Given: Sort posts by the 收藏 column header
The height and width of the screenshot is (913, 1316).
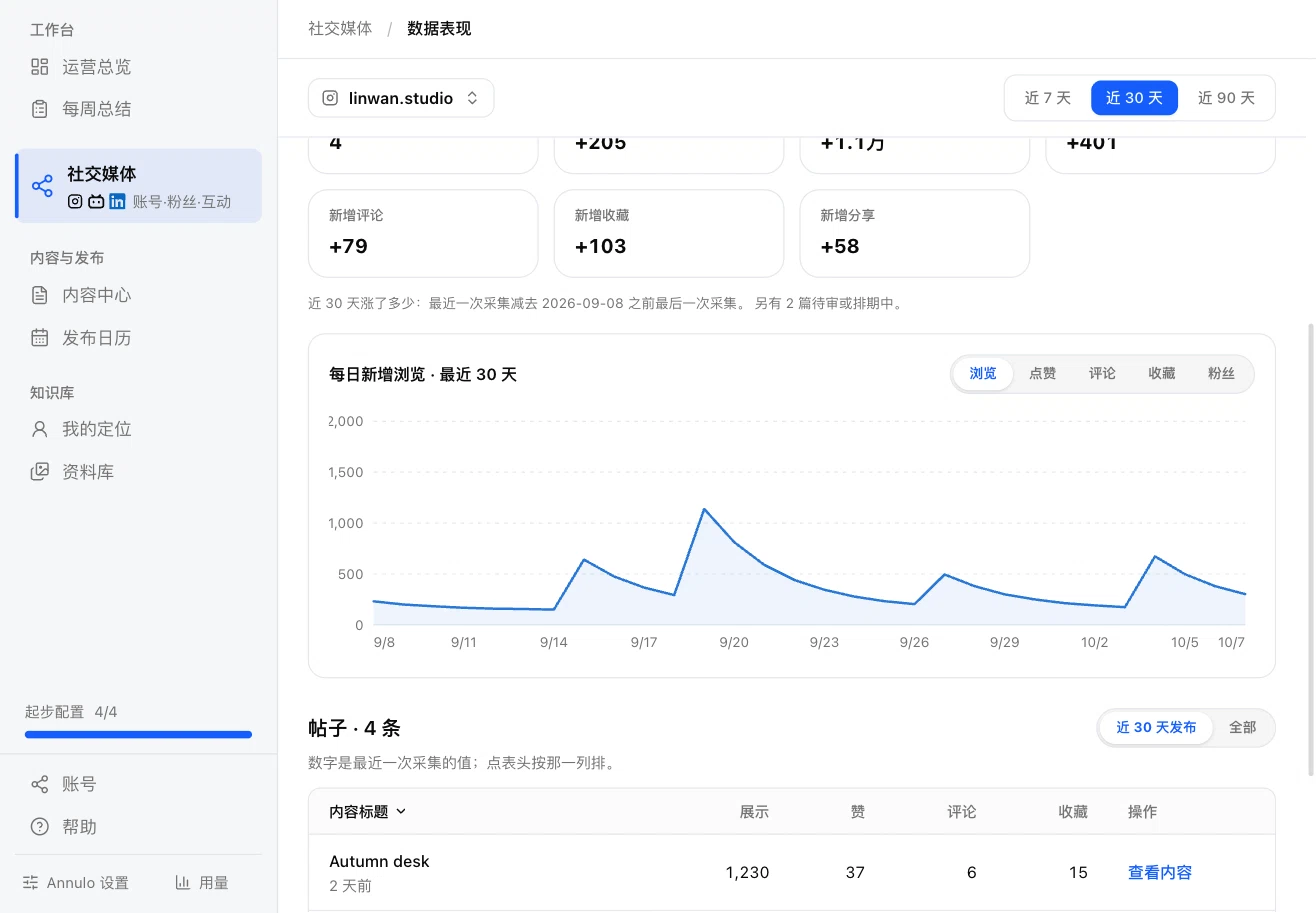Looking at the screenshot, I should 1072,812.
